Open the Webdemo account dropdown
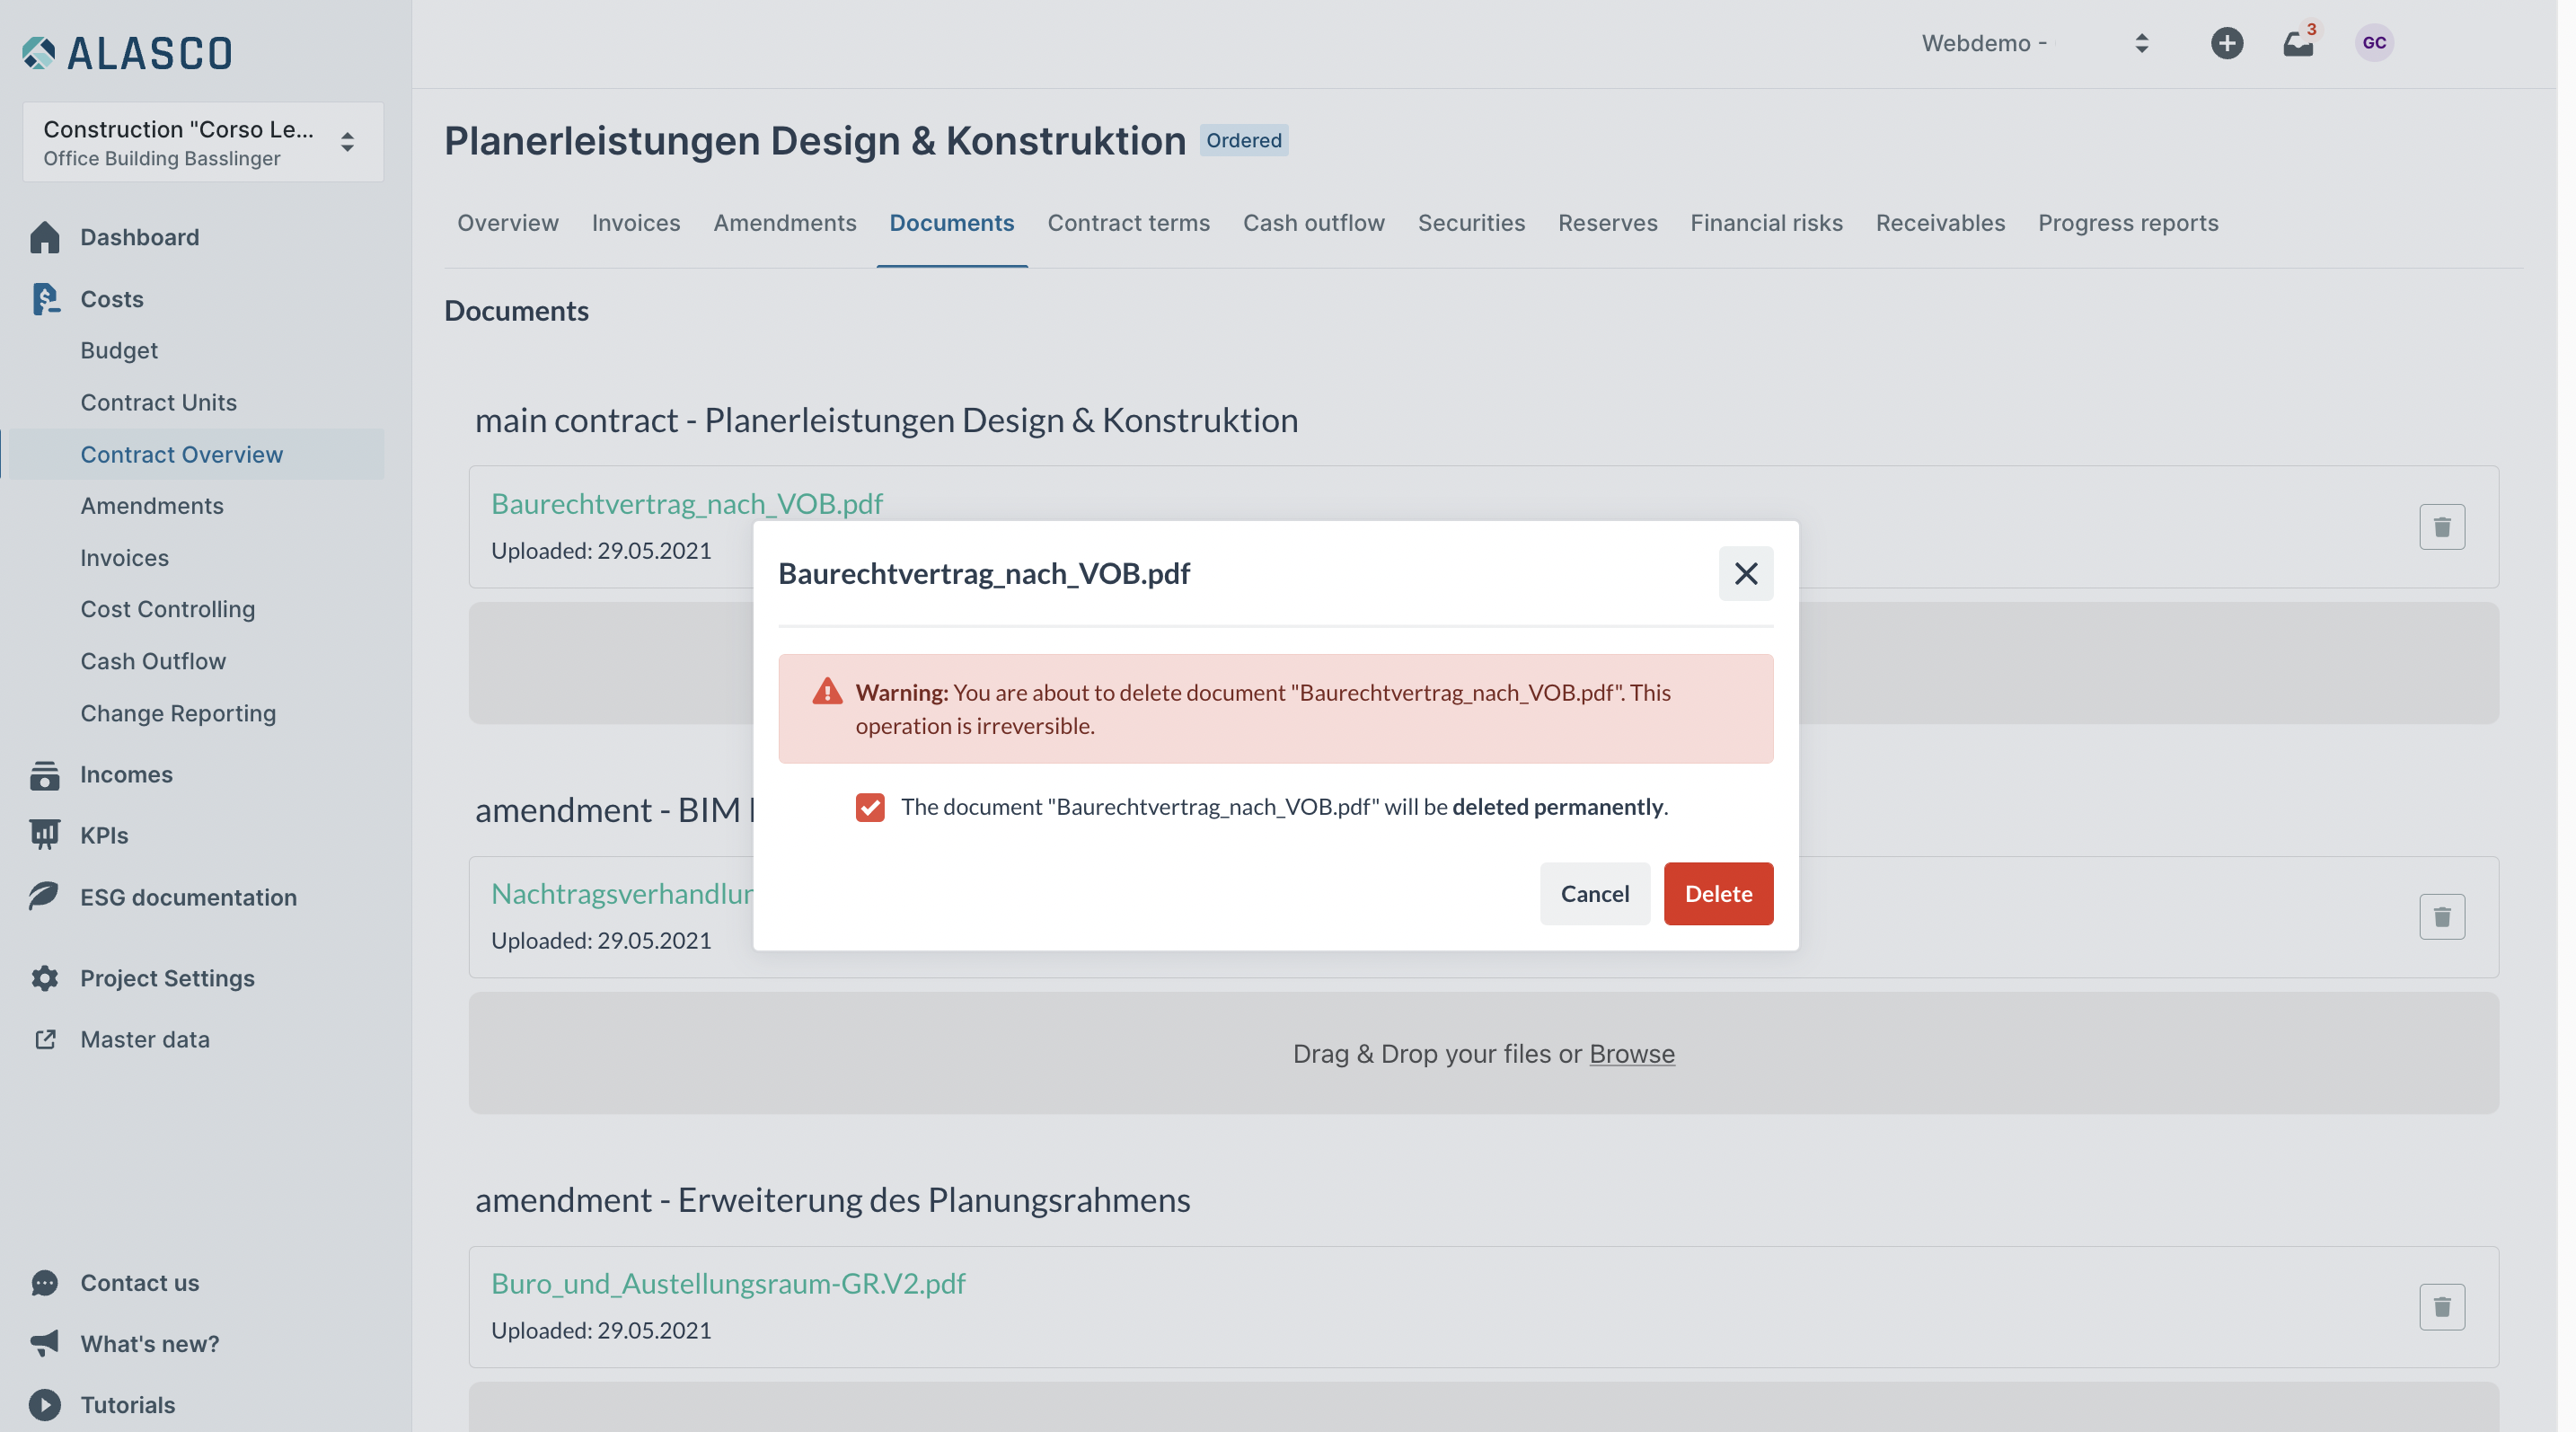The height and width of the screenshot is (1432, 2576). 2036,43
